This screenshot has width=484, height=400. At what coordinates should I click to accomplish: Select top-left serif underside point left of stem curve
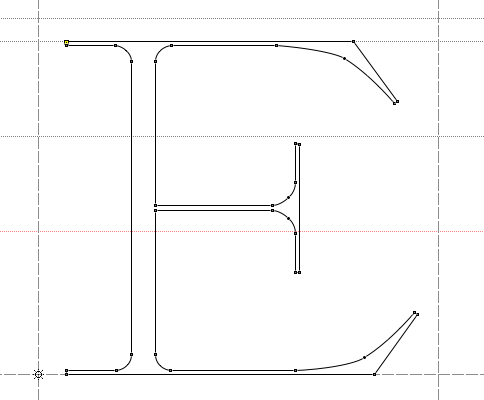point(116,46)
